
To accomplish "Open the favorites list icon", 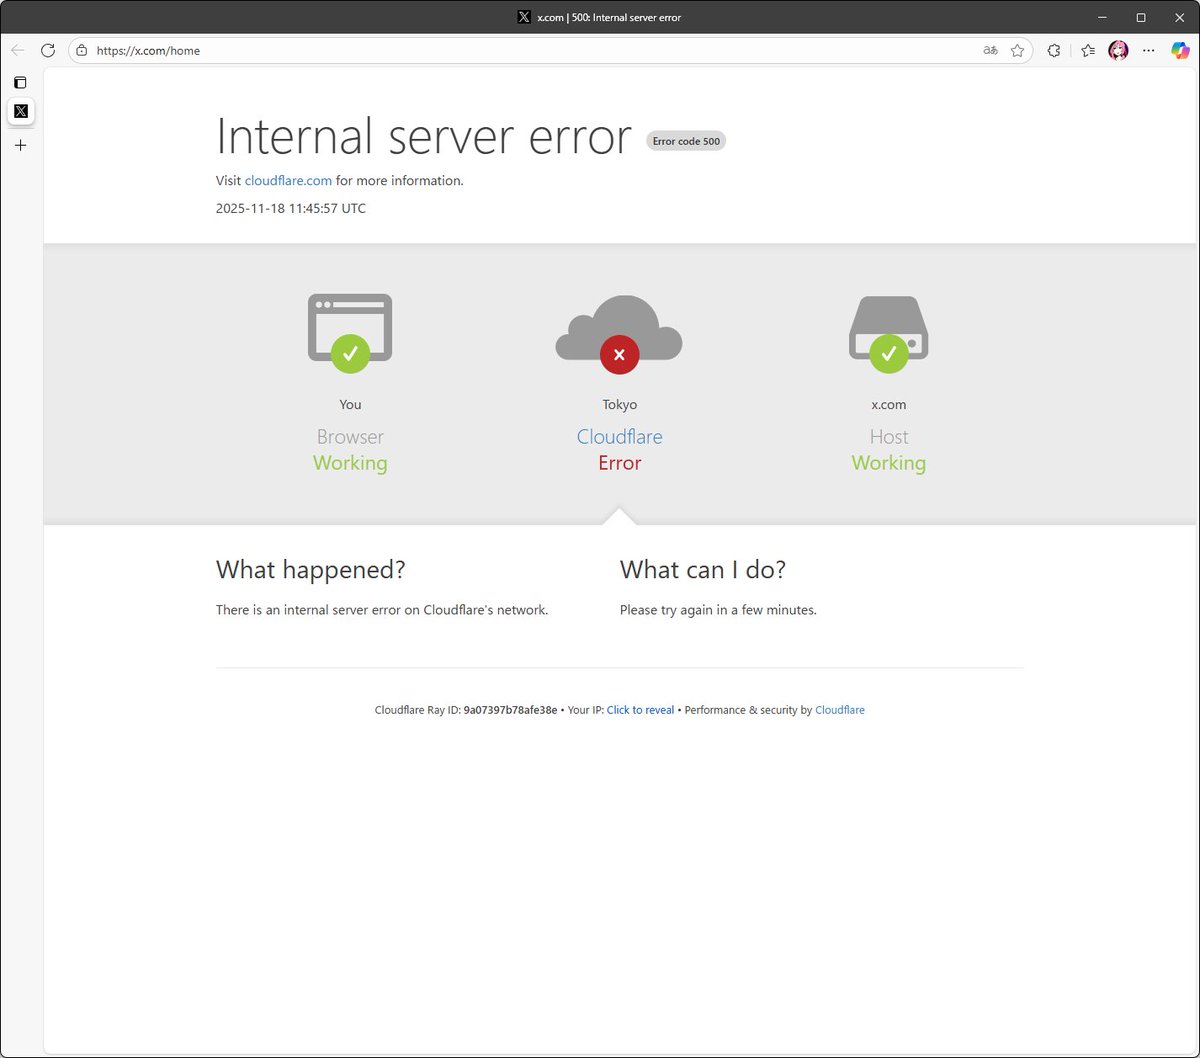I will pyautogui.click(x=1088, y=50).
